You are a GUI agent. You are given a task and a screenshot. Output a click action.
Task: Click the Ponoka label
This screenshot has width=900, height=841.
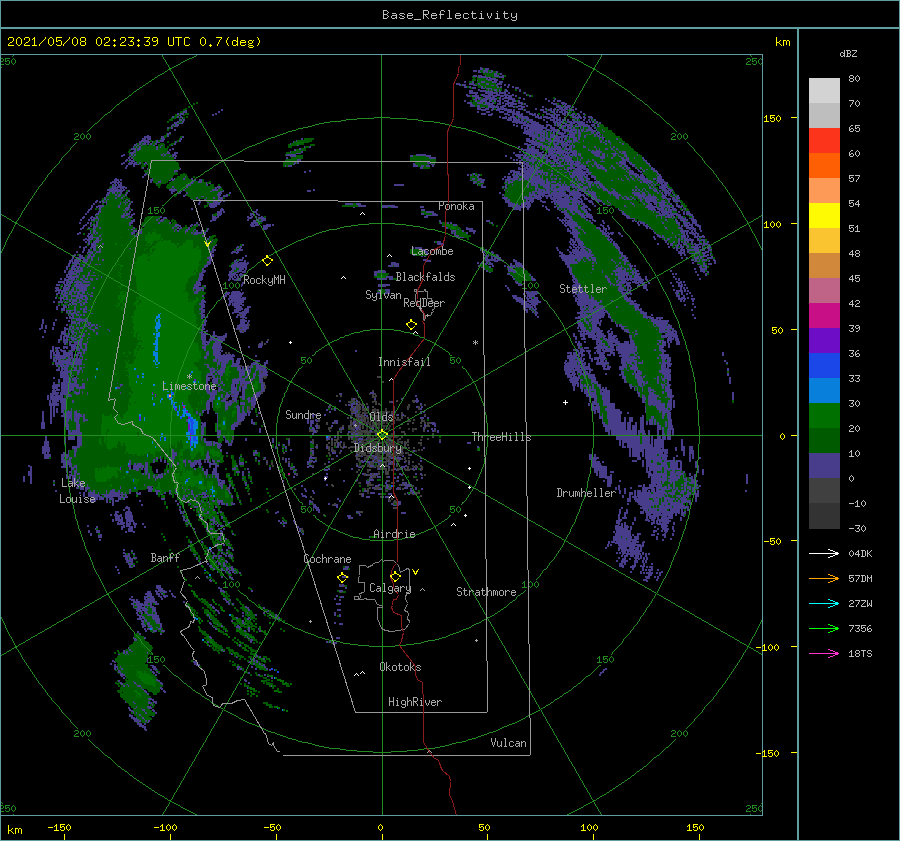point(456,206)
